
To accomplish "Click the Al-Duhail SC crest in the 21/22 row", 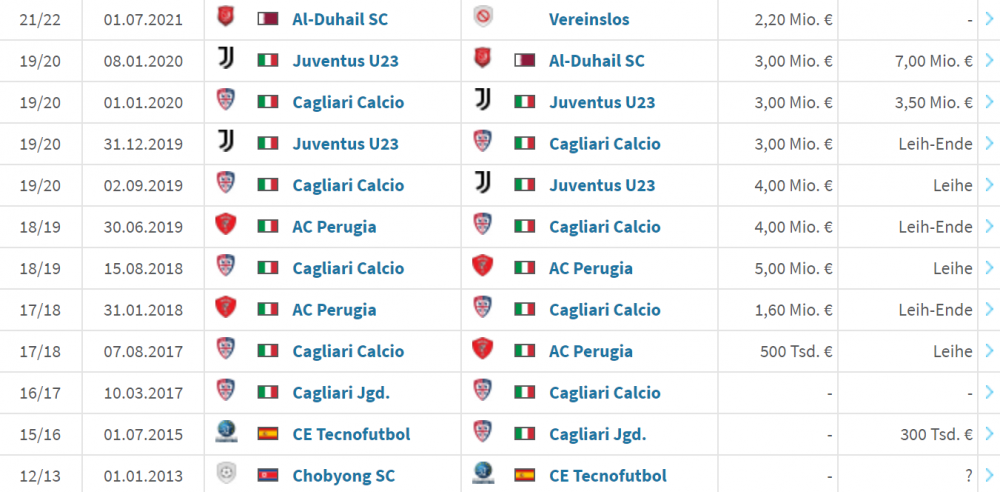I will [226, 17].
